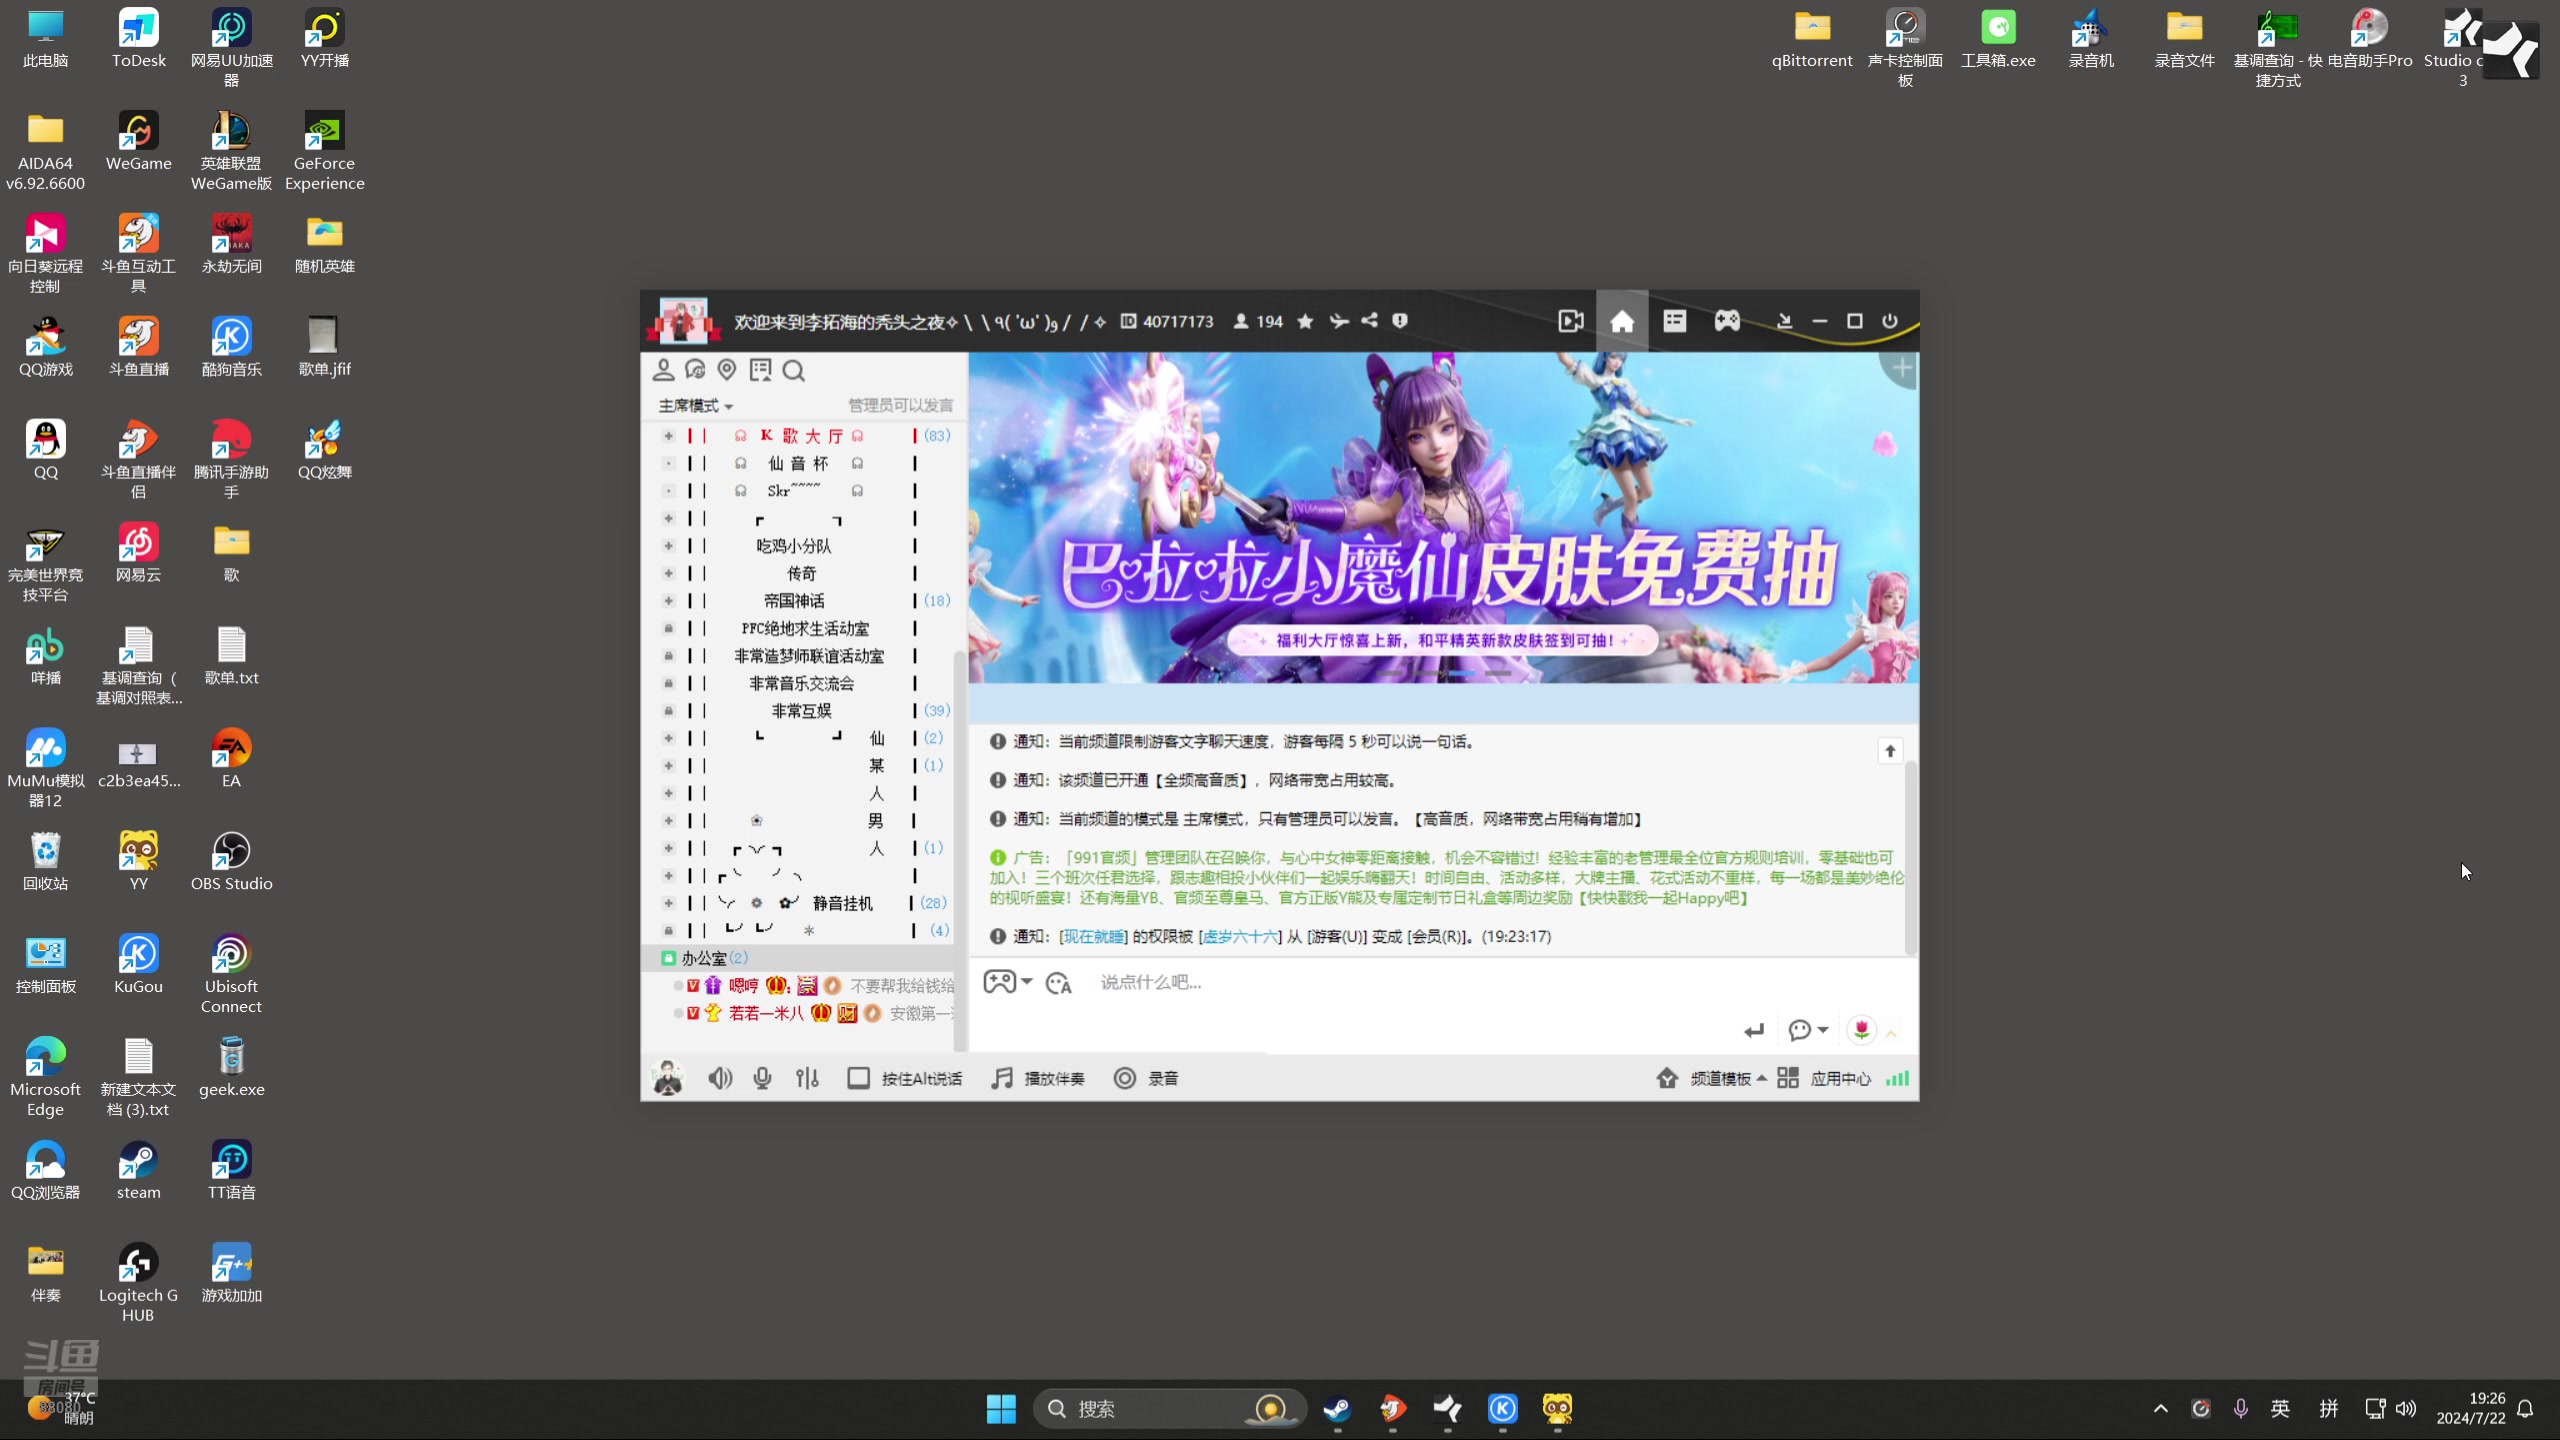Open the video live tab in YY header
Viewport: 2560px width, 1440px height.
point(1570,321)
